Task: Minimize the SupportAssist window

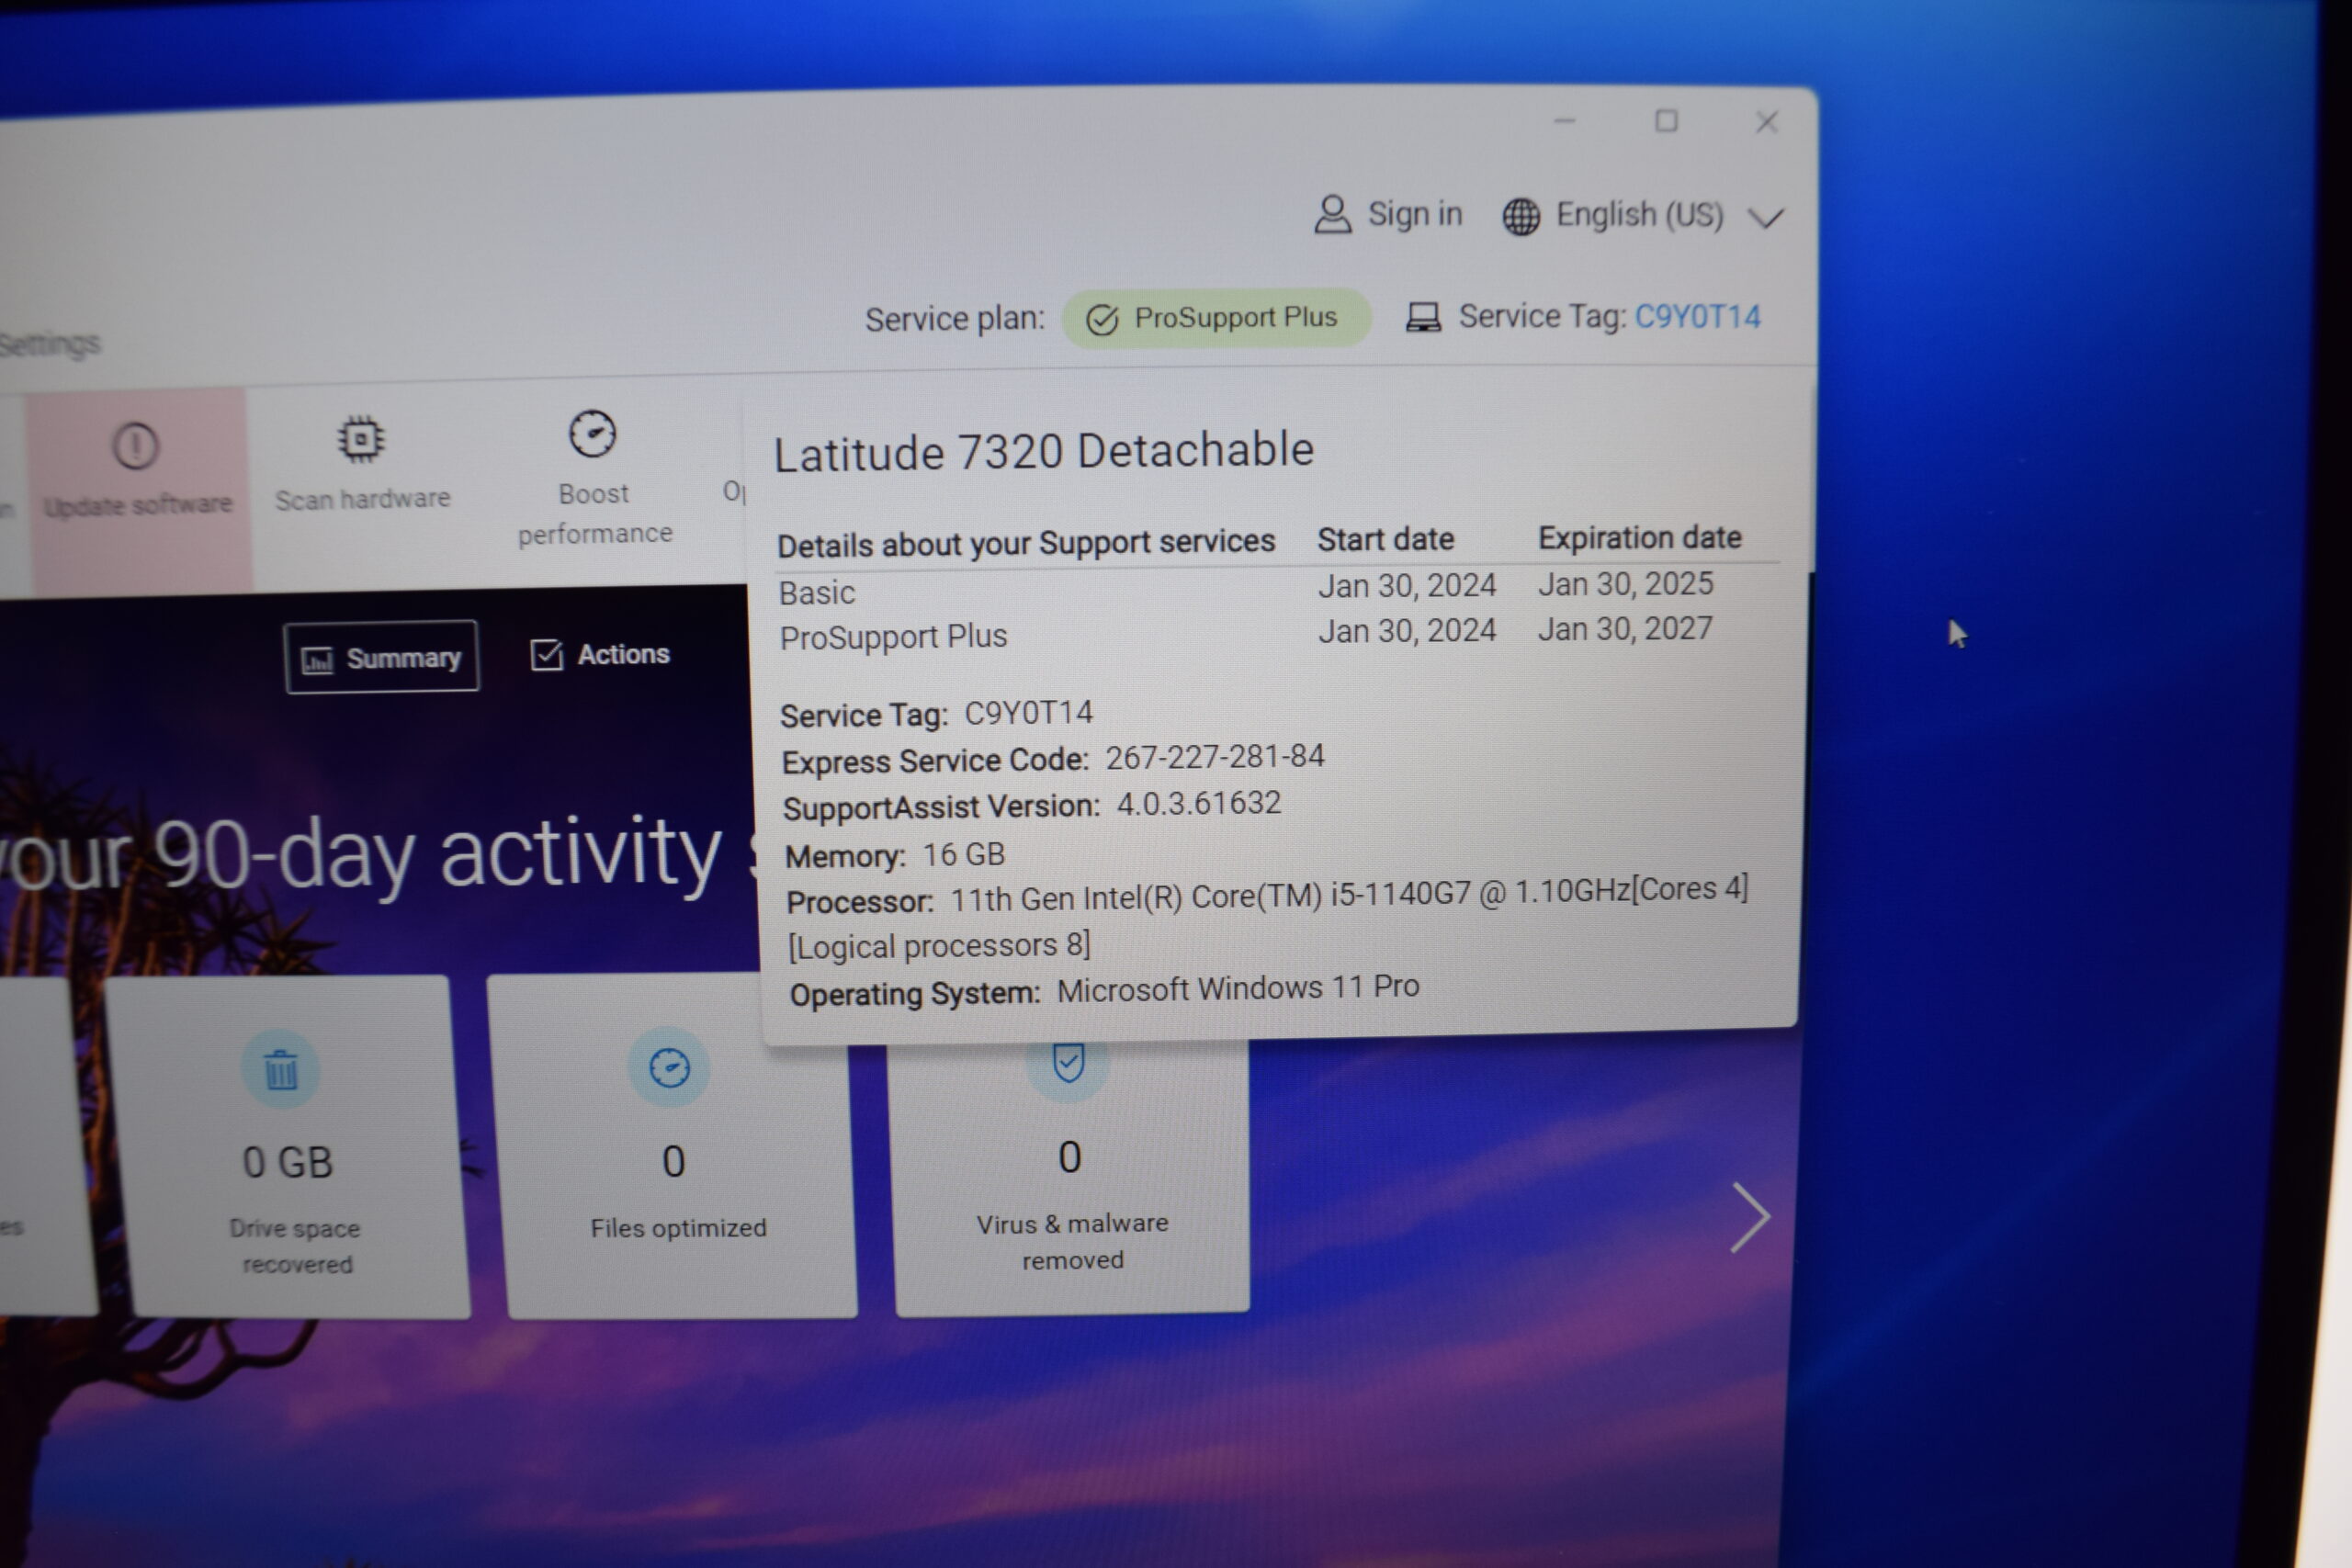Action: coord(1564,122)
